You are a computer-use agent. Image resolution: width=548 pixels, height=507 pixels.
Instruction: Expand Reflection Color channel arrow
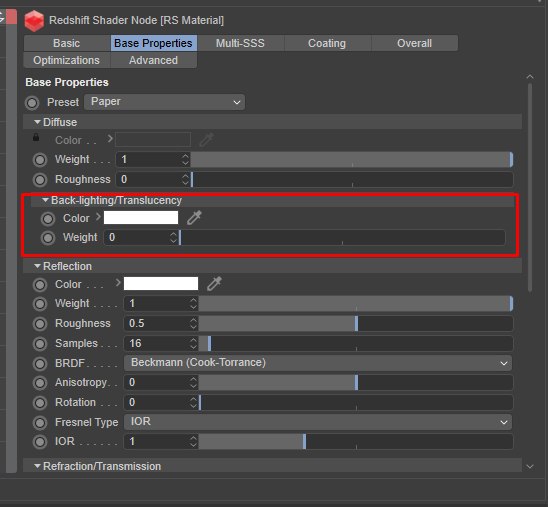pos(118,283)
